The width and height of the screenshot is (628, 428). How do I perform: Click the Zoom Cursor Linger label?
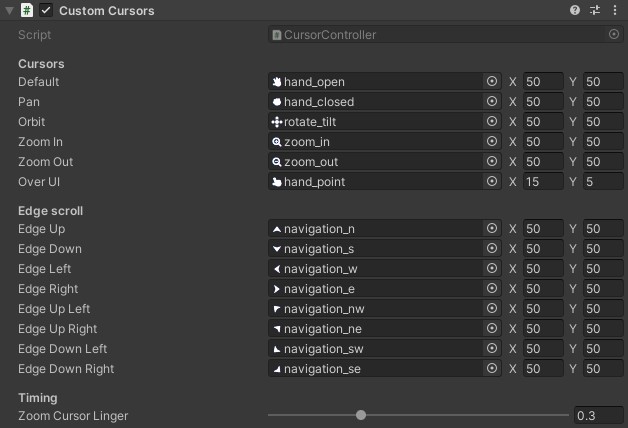pos(73,416)
